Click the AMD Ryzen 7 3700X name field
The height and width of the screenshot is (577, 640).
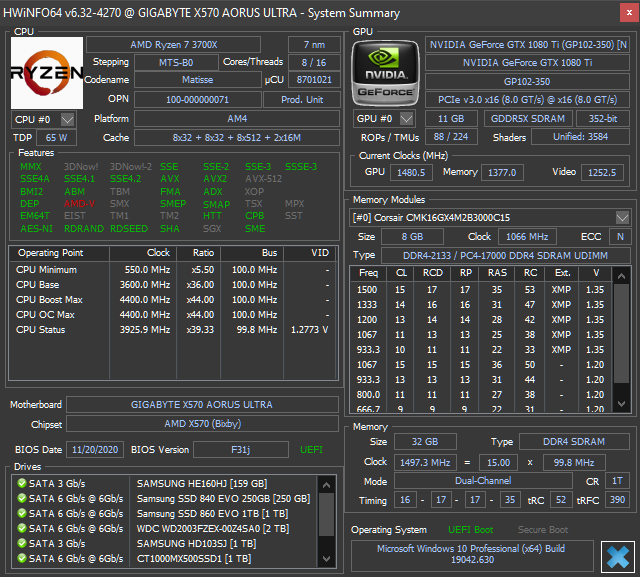click(173, 44)
